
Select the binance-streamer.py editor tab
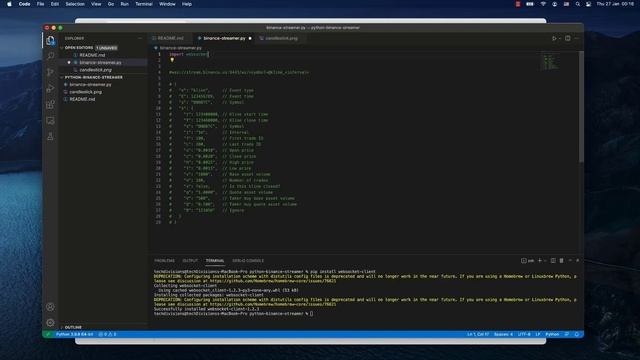coord(224,38)
